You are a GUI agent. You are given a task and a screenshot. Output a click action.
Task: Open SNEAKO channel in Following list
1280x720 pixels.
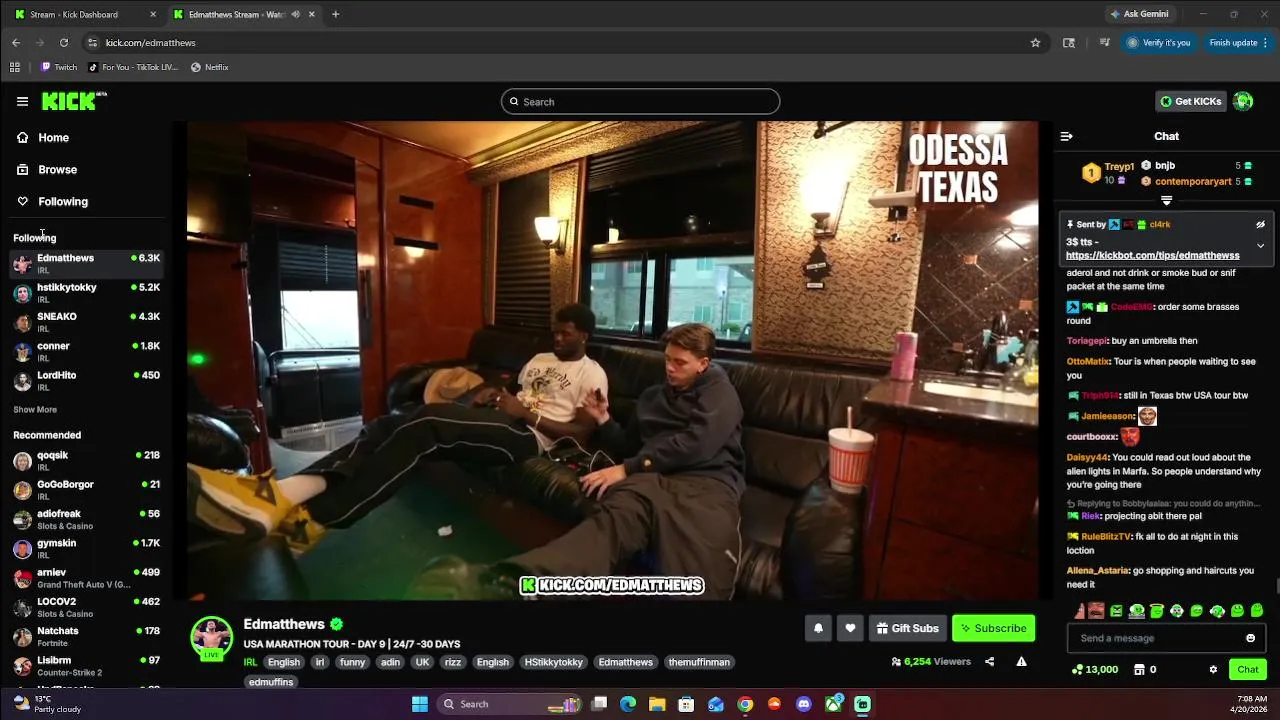(x=86, y=322)
